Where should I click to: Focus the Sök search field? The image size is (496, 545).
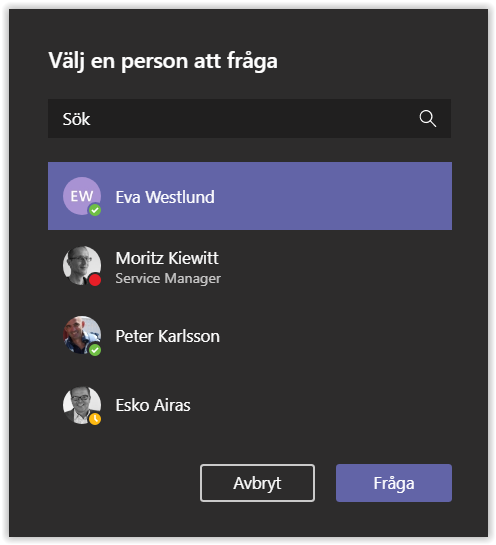click(x=250, y=119)
